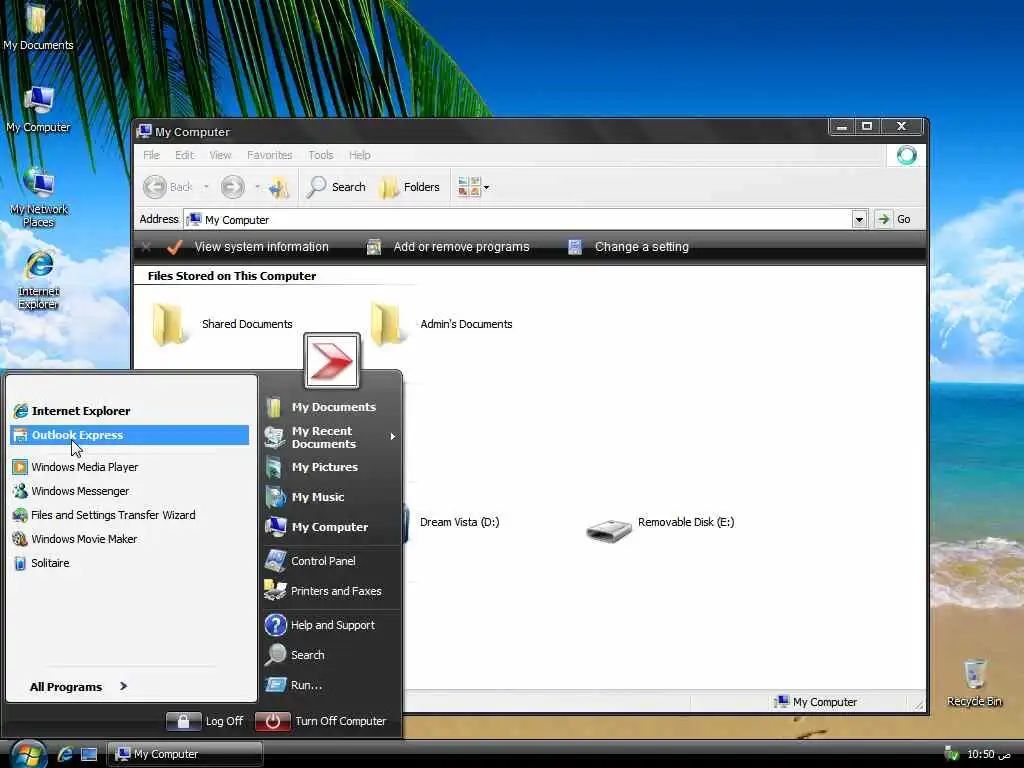Click Add or remove programs link
The width and height of the screenshot is (1024, 768).
click(448, 247)
